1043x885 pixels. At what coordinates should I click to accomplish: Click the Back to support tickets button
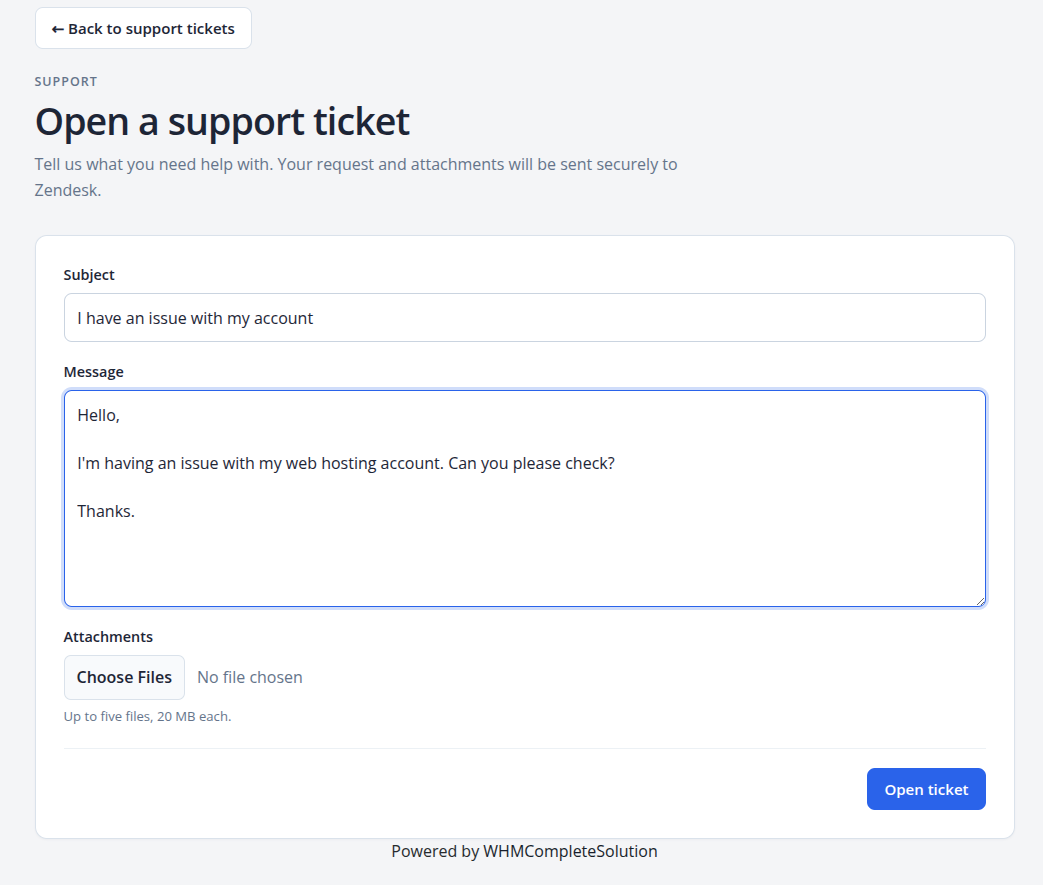tap(143, 29)
